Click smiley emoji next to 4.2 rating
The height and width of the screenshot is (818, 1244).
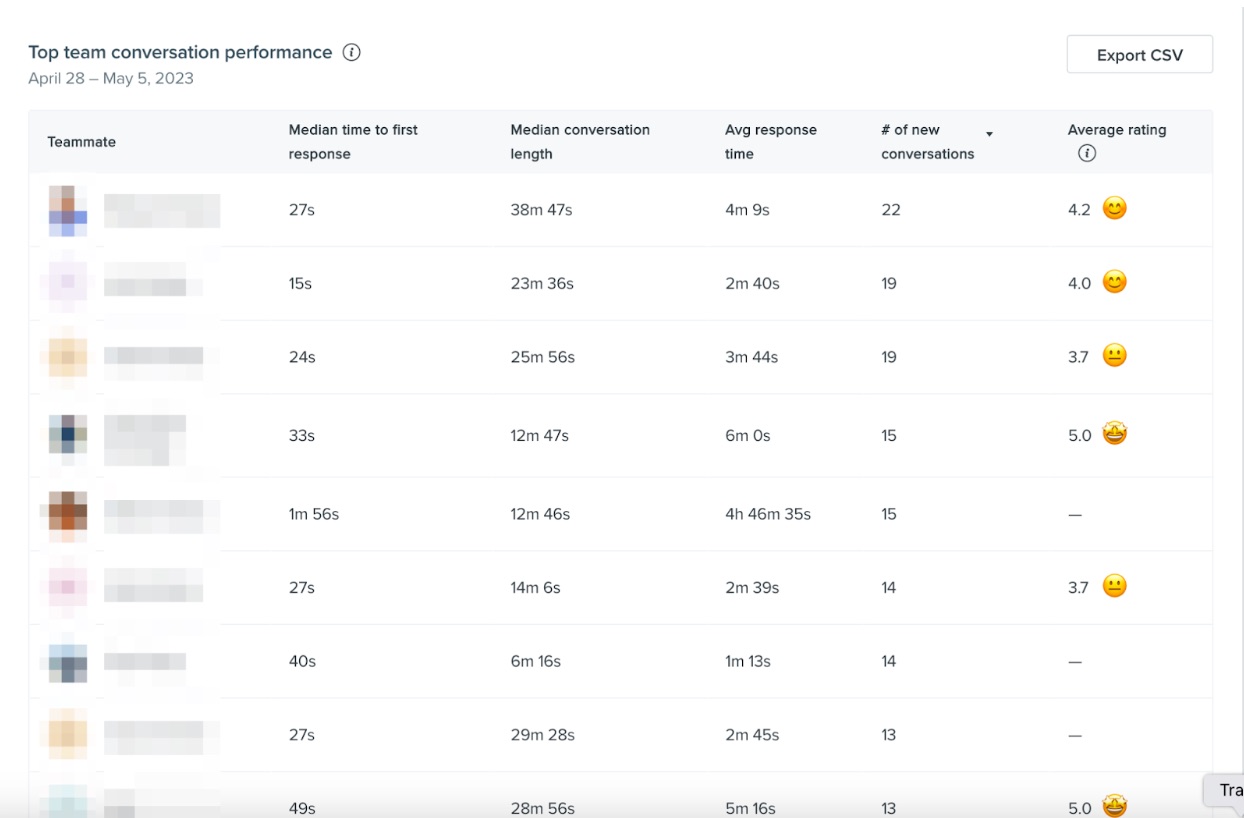1114,209
